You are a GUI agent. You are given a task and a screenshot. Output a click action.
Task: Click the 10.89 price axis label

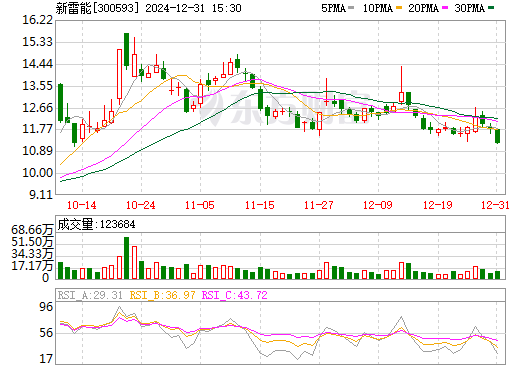pyautogui.click(x=38, y=151)
